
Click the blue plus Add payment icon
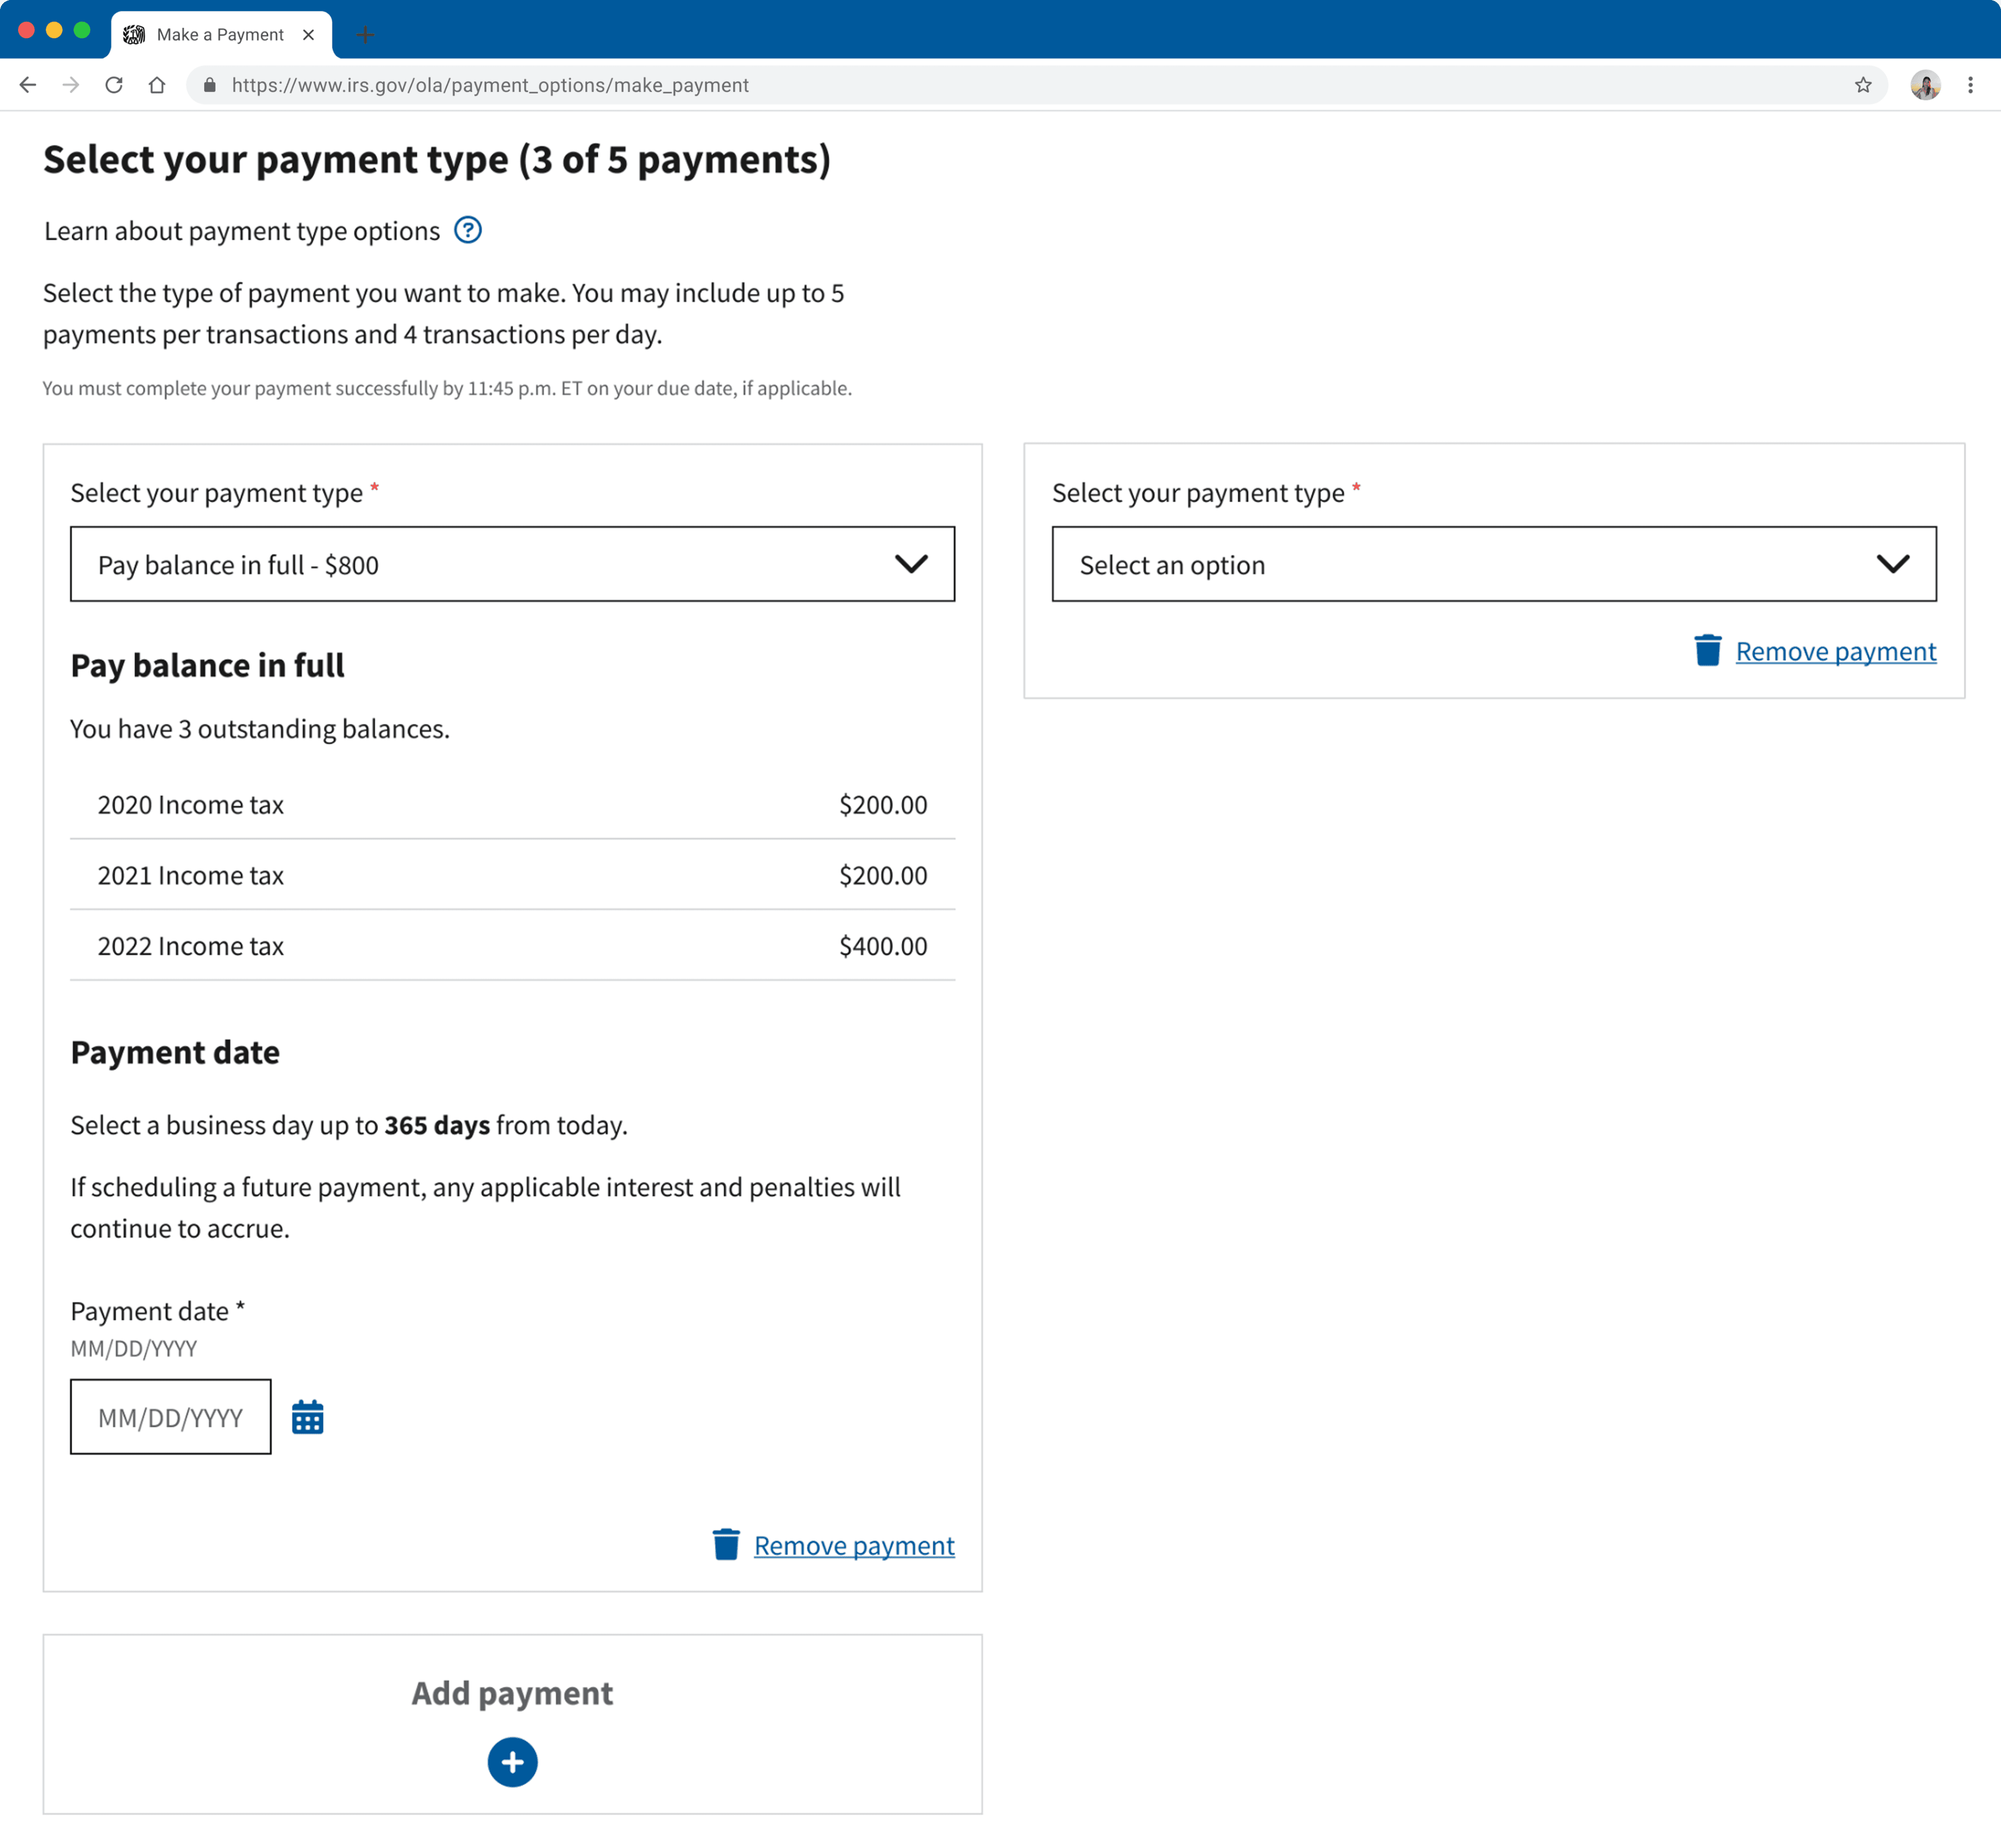[512, 1762]
